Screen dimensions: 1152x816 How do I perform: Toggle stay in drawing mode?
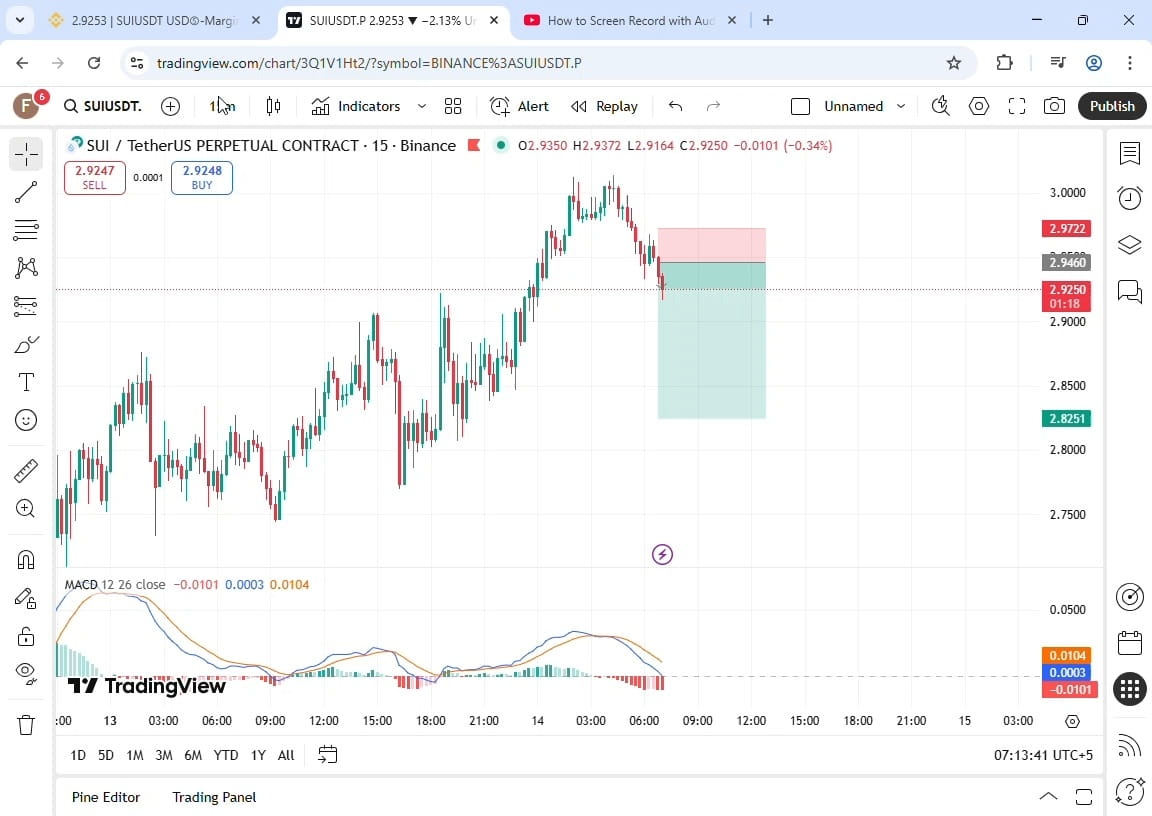coord(26,599)
